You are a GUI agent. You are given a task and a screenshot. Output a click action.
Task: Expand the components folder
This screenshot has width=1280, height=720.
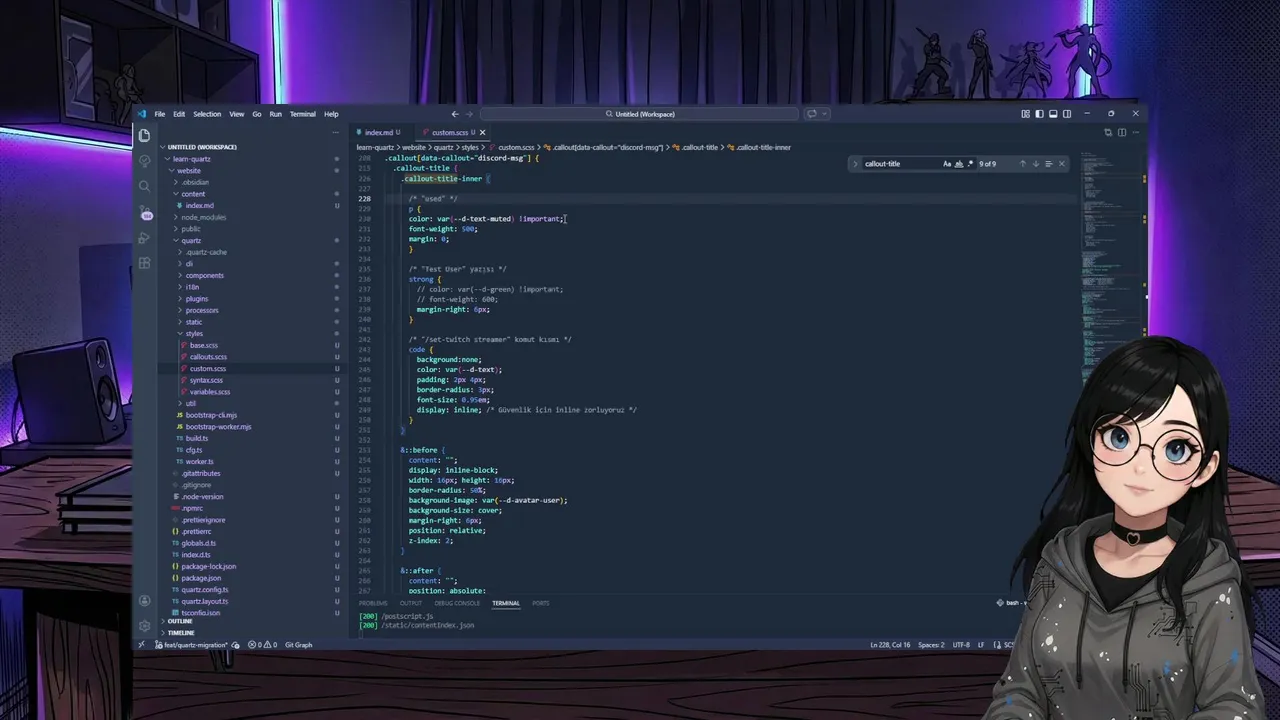tap(204, 275)
